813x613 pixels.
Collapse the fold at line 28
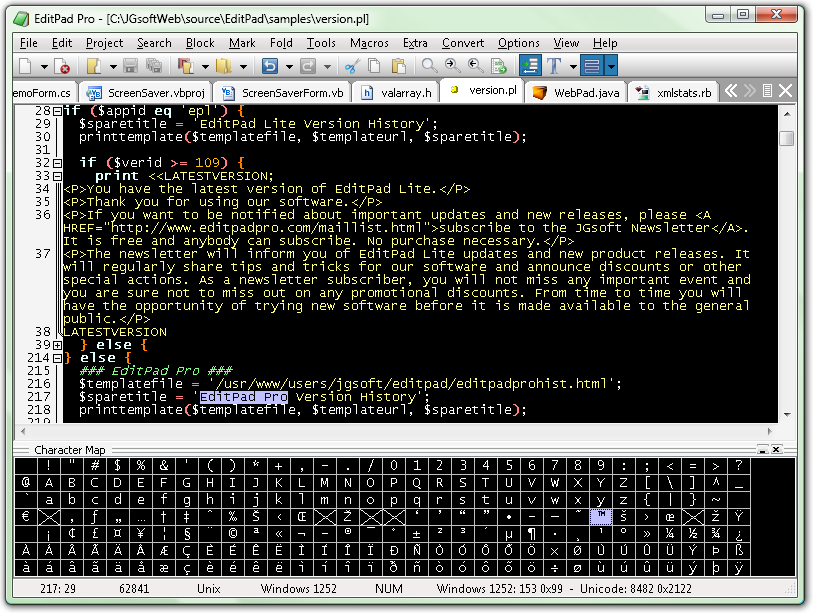tap(58, 111)
